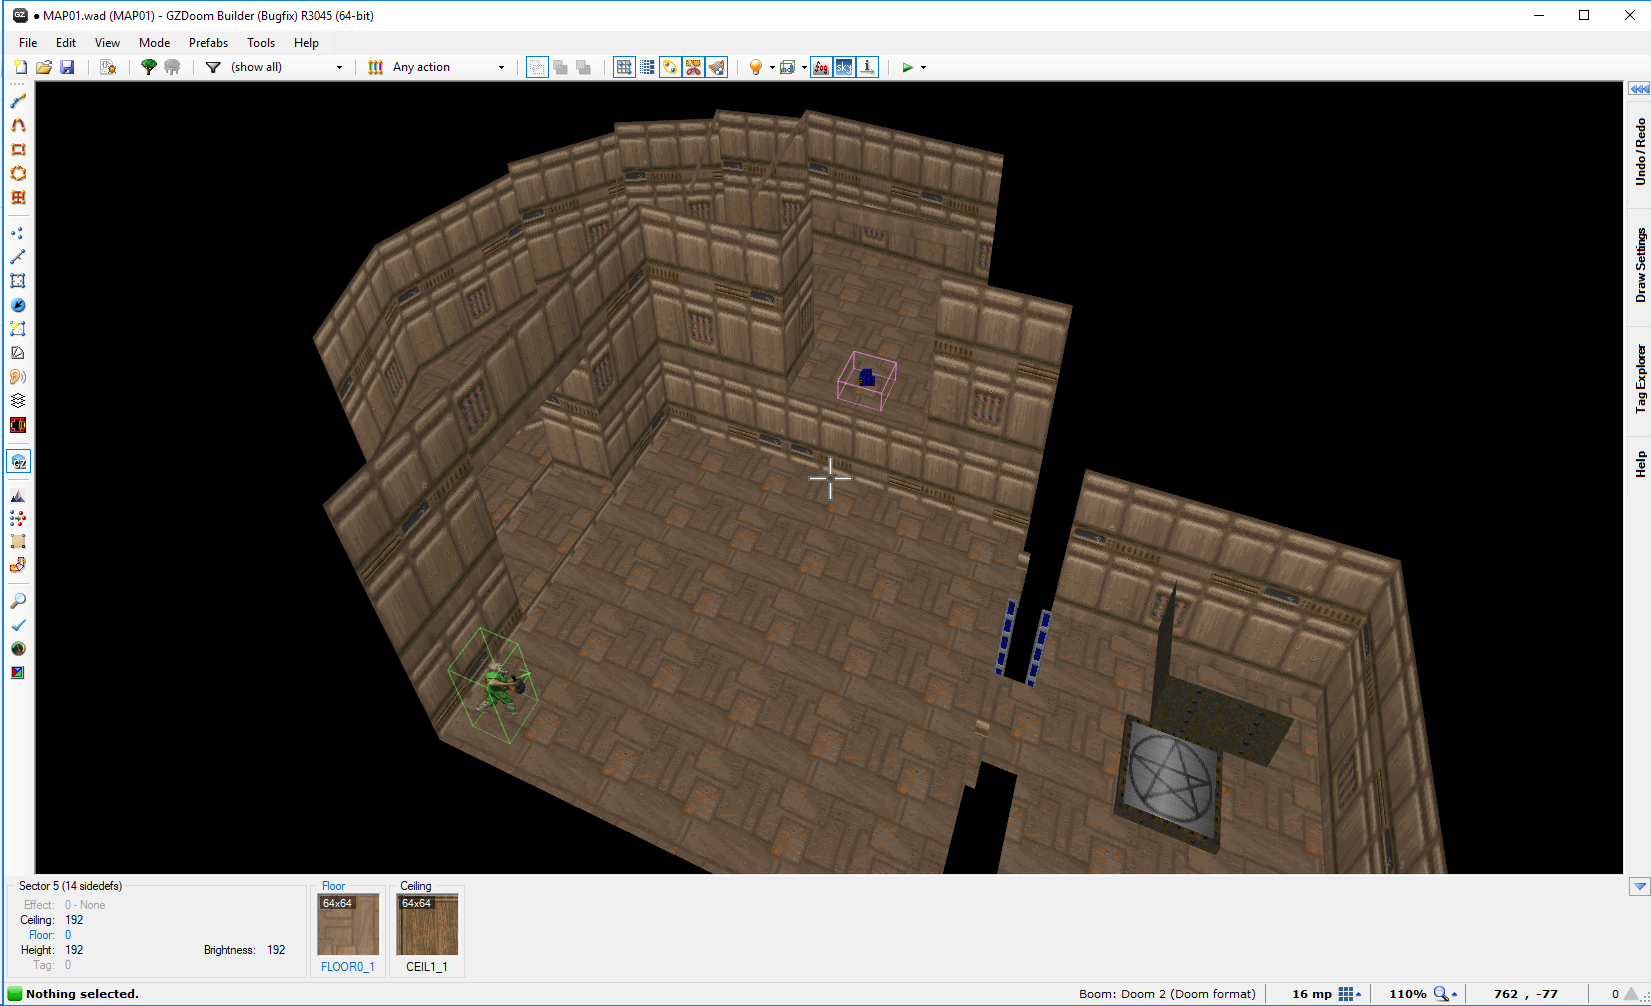The height and width of the screenshot is (1006, 1651).
Task: Click the stacked layers icon in left toolbar
Action: pos(18,401)
